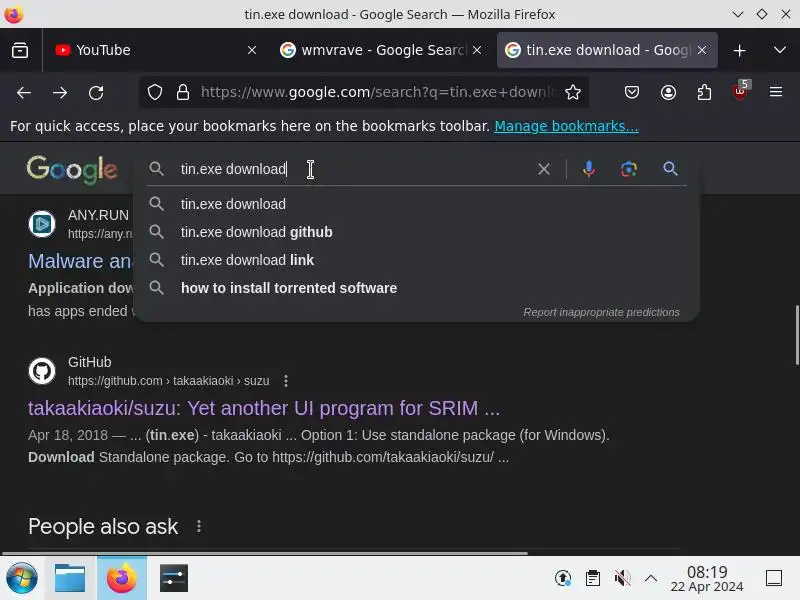Click the GitHub favicon in result
Viewport: 800px width, 600px height.
pyautogui.click(x=42, y=371)
